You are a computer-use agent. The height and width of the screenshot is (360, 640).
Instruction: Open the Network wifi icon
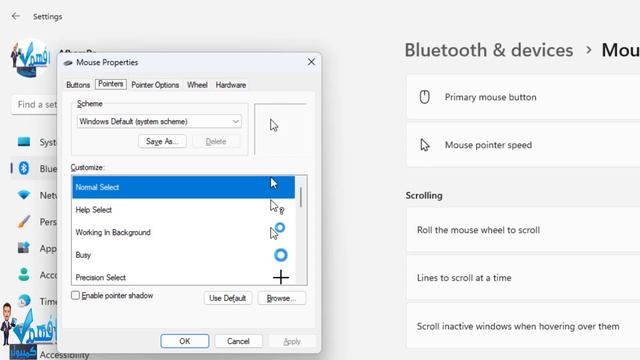tap(24, 195)
